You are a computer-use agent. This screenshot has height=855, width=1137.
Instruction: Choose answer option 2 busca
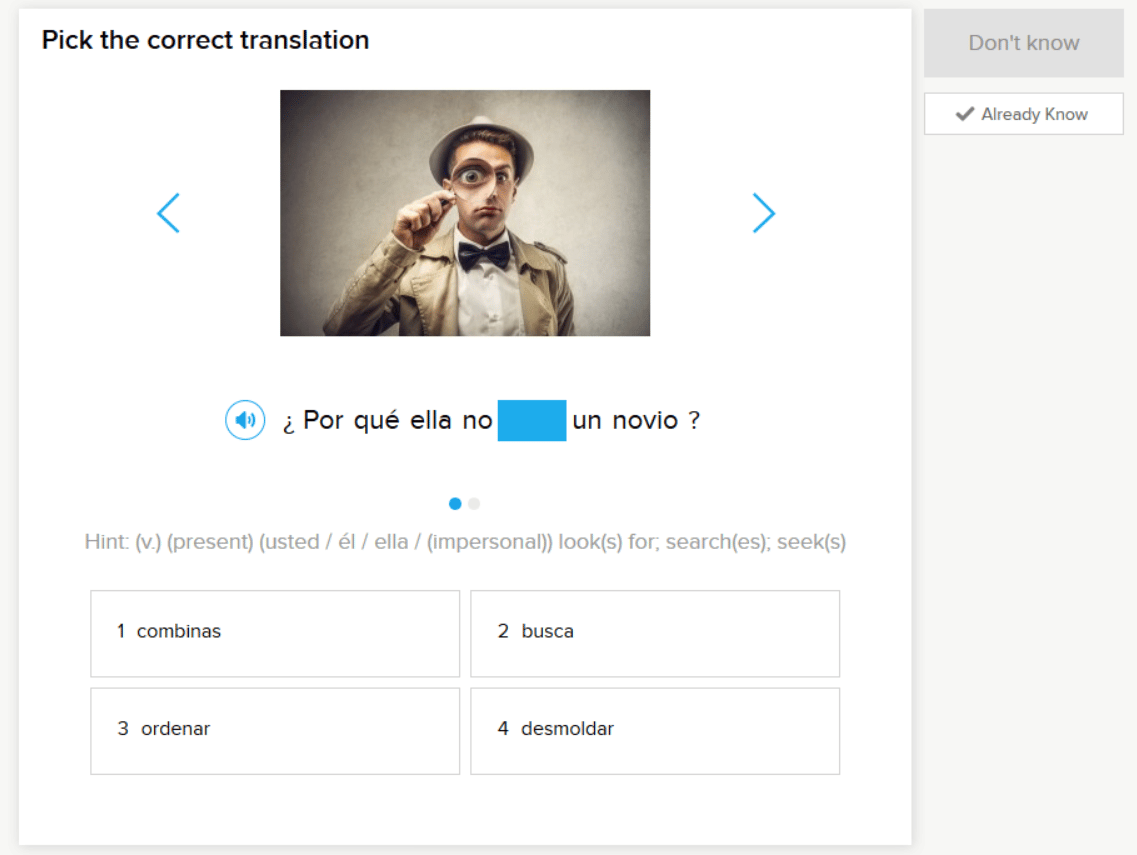click(x=655, y=633)
